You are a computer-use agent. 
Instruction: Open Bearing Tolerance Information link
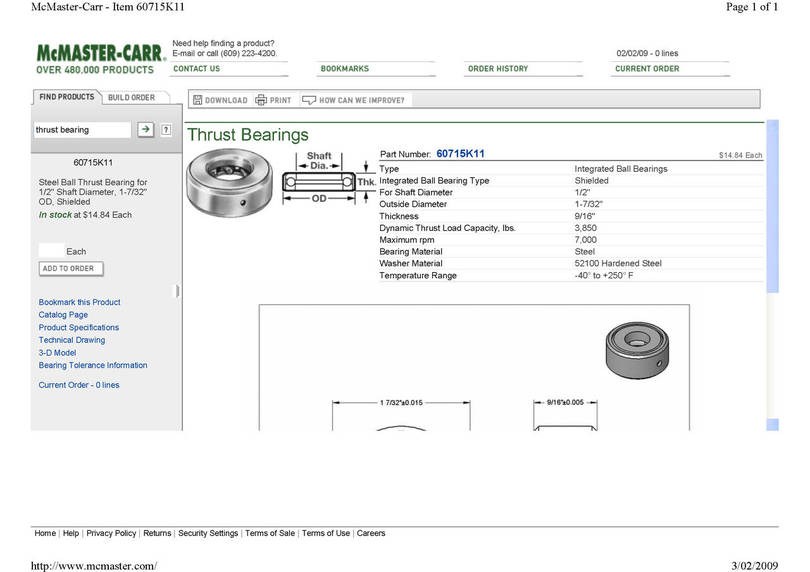coord(93,365)
